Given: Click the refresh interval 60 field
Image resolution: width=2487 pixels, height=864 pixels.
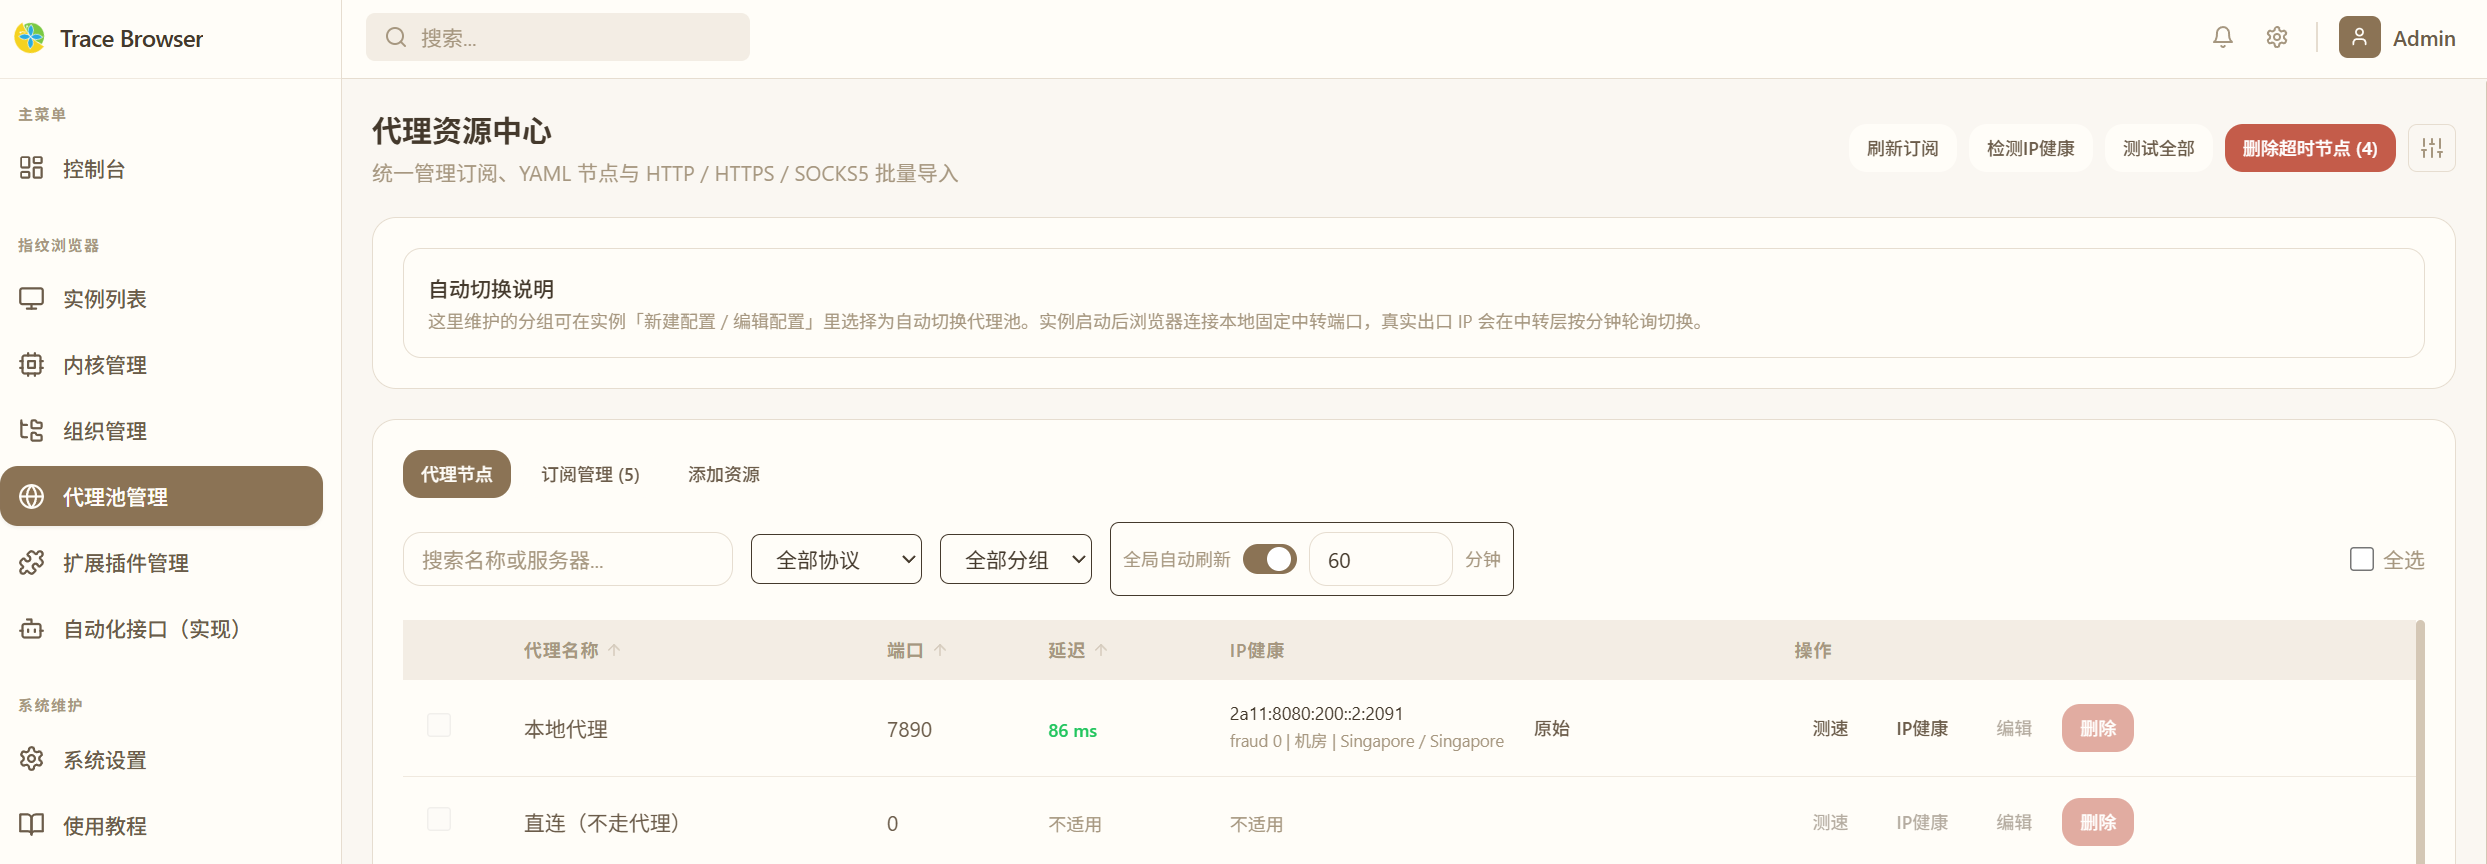Looking at the screenshot, I should coord(1380,559).
